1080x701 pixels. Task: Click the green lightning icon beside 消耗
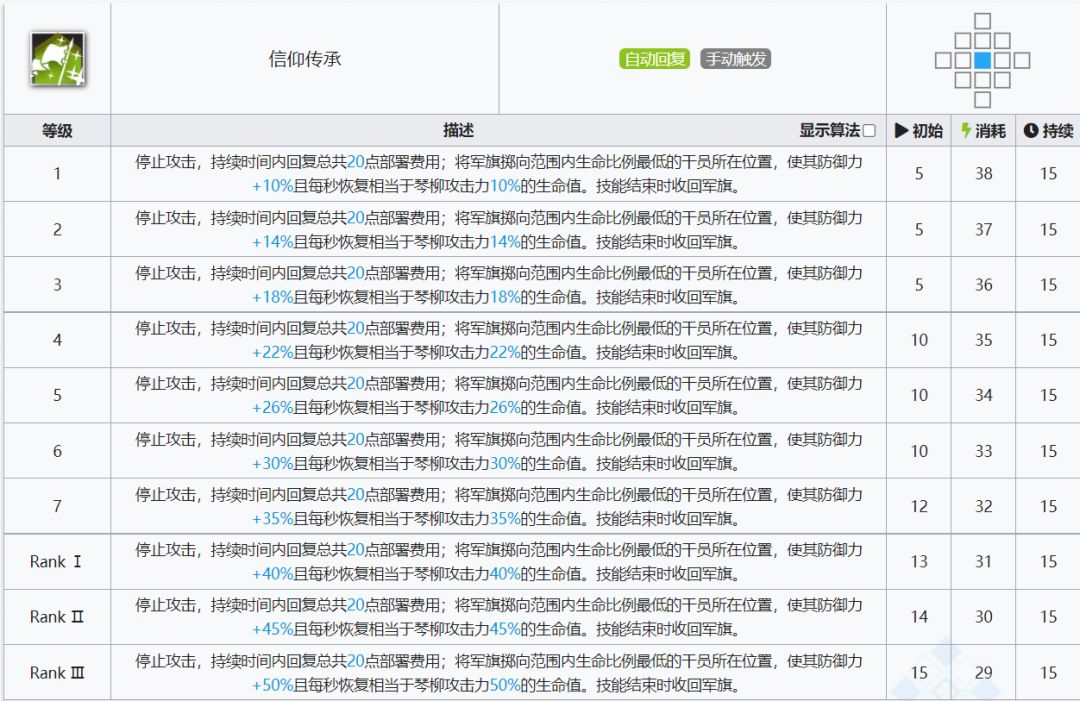pos(966,131)
